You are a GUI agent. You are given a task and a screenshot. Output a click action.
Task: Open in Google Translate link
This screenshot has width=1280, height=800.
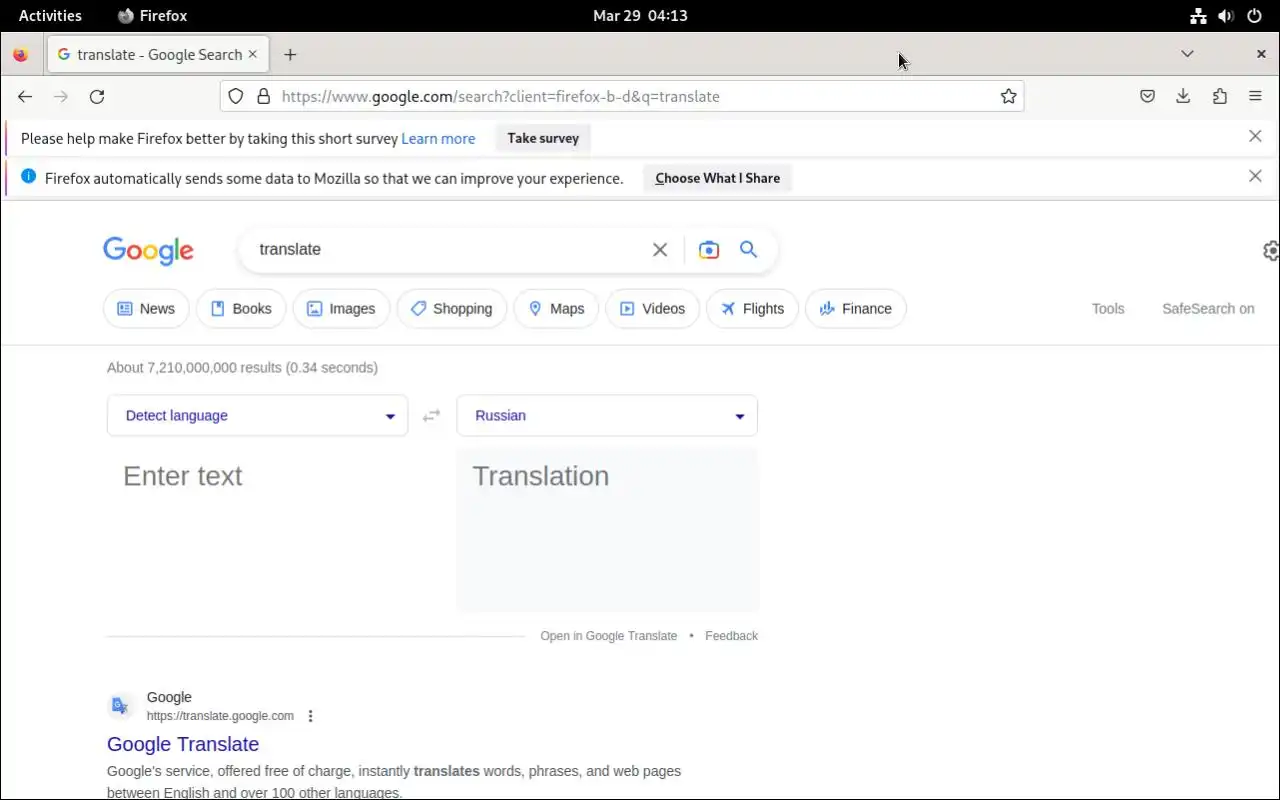[x=608, y=636]
